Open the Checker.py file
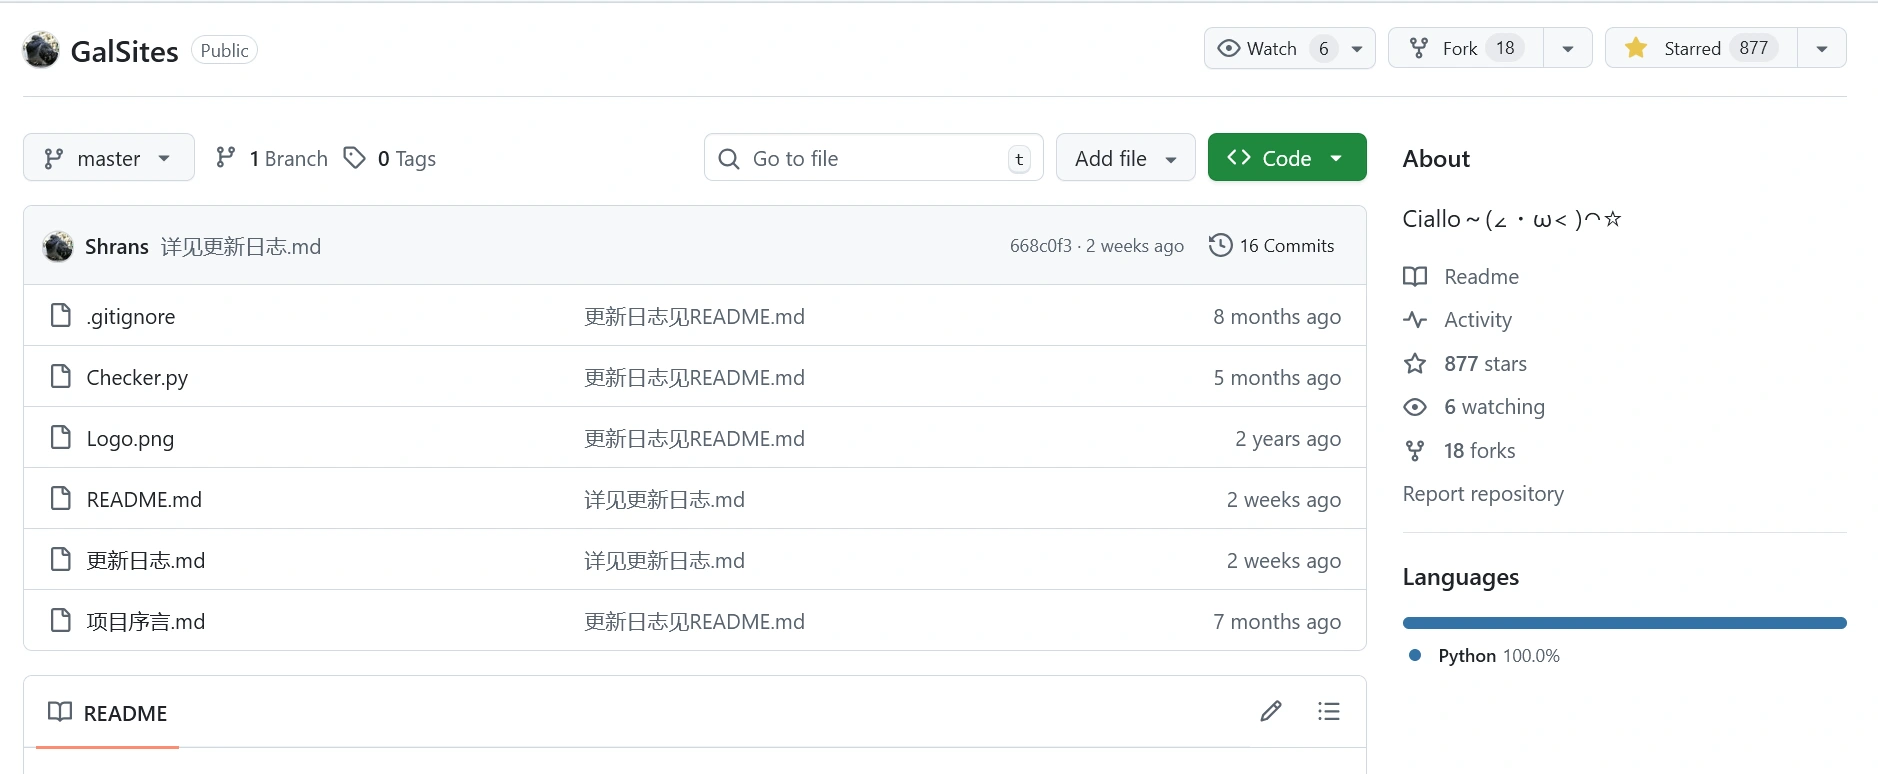The height and width of the screenshot is (774, 1878). (x=137, y=377)
